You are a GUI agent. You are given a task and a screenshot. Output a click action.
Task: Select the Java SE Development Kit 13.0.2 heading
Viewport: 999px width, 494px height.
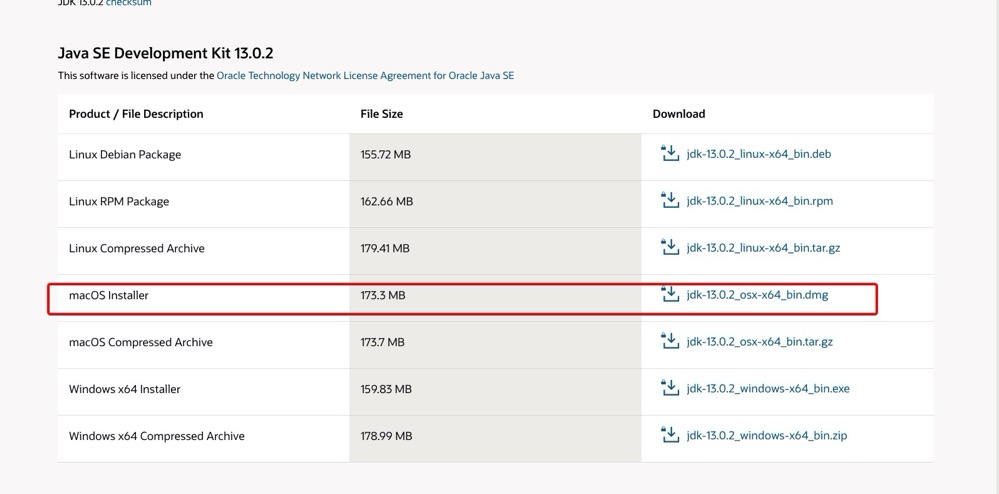166,53
